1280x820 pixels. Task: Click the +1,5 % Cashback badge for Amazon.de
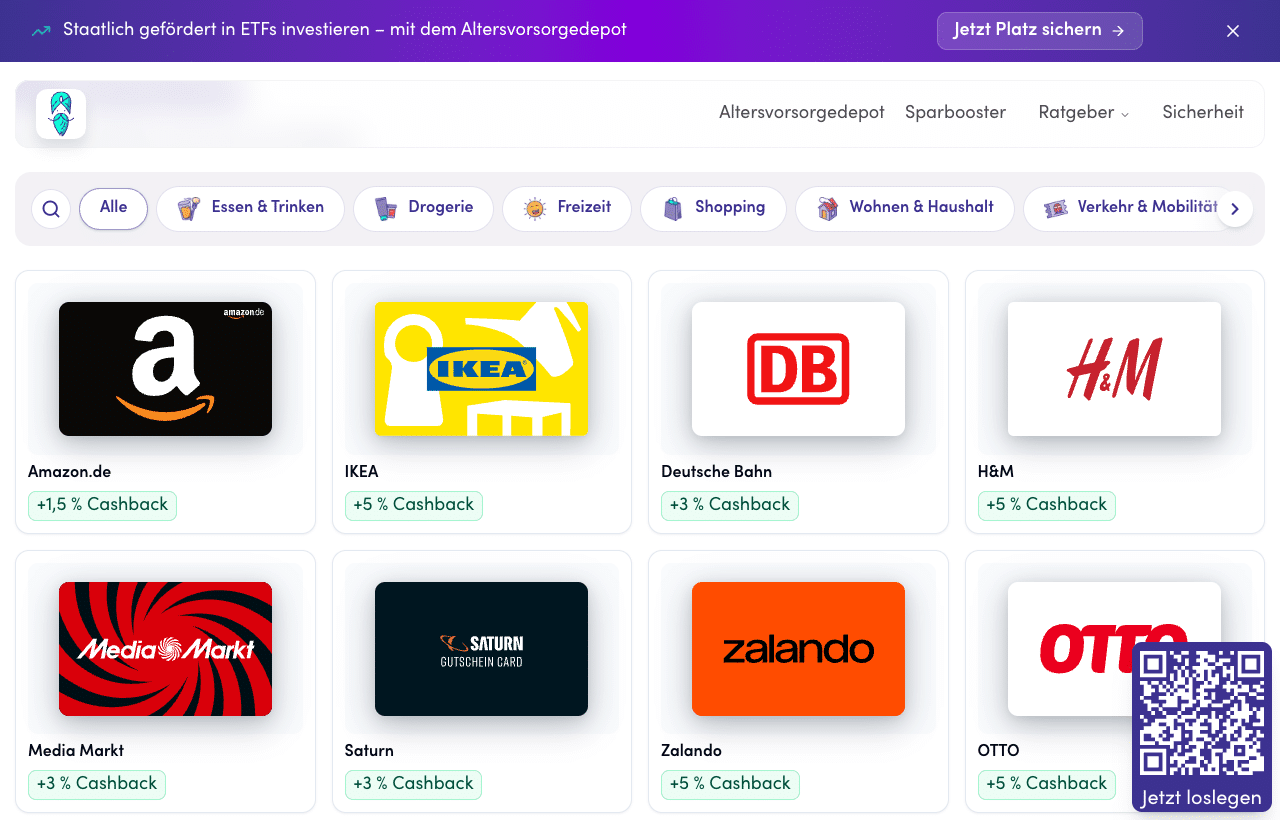tap(102, 505)
